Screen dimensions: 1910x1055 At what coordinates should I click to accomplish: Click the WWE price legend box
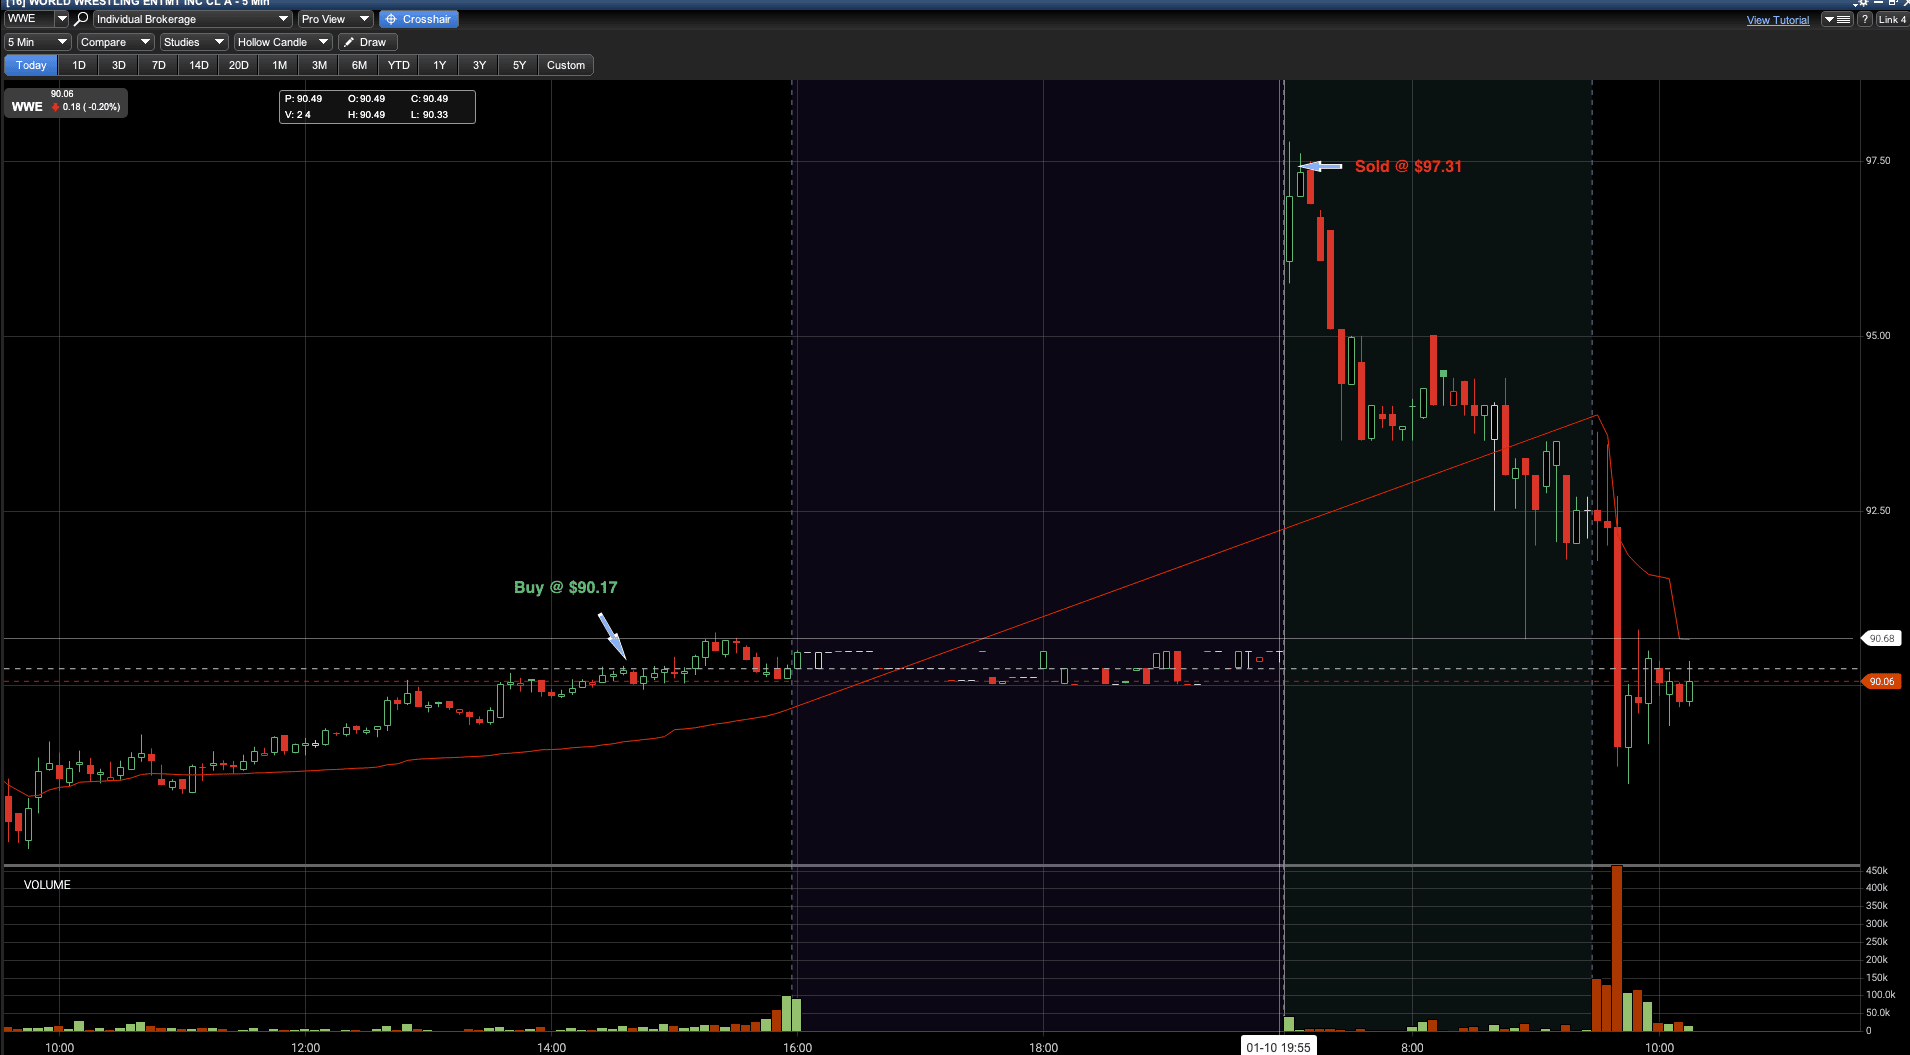click(66, 102)
